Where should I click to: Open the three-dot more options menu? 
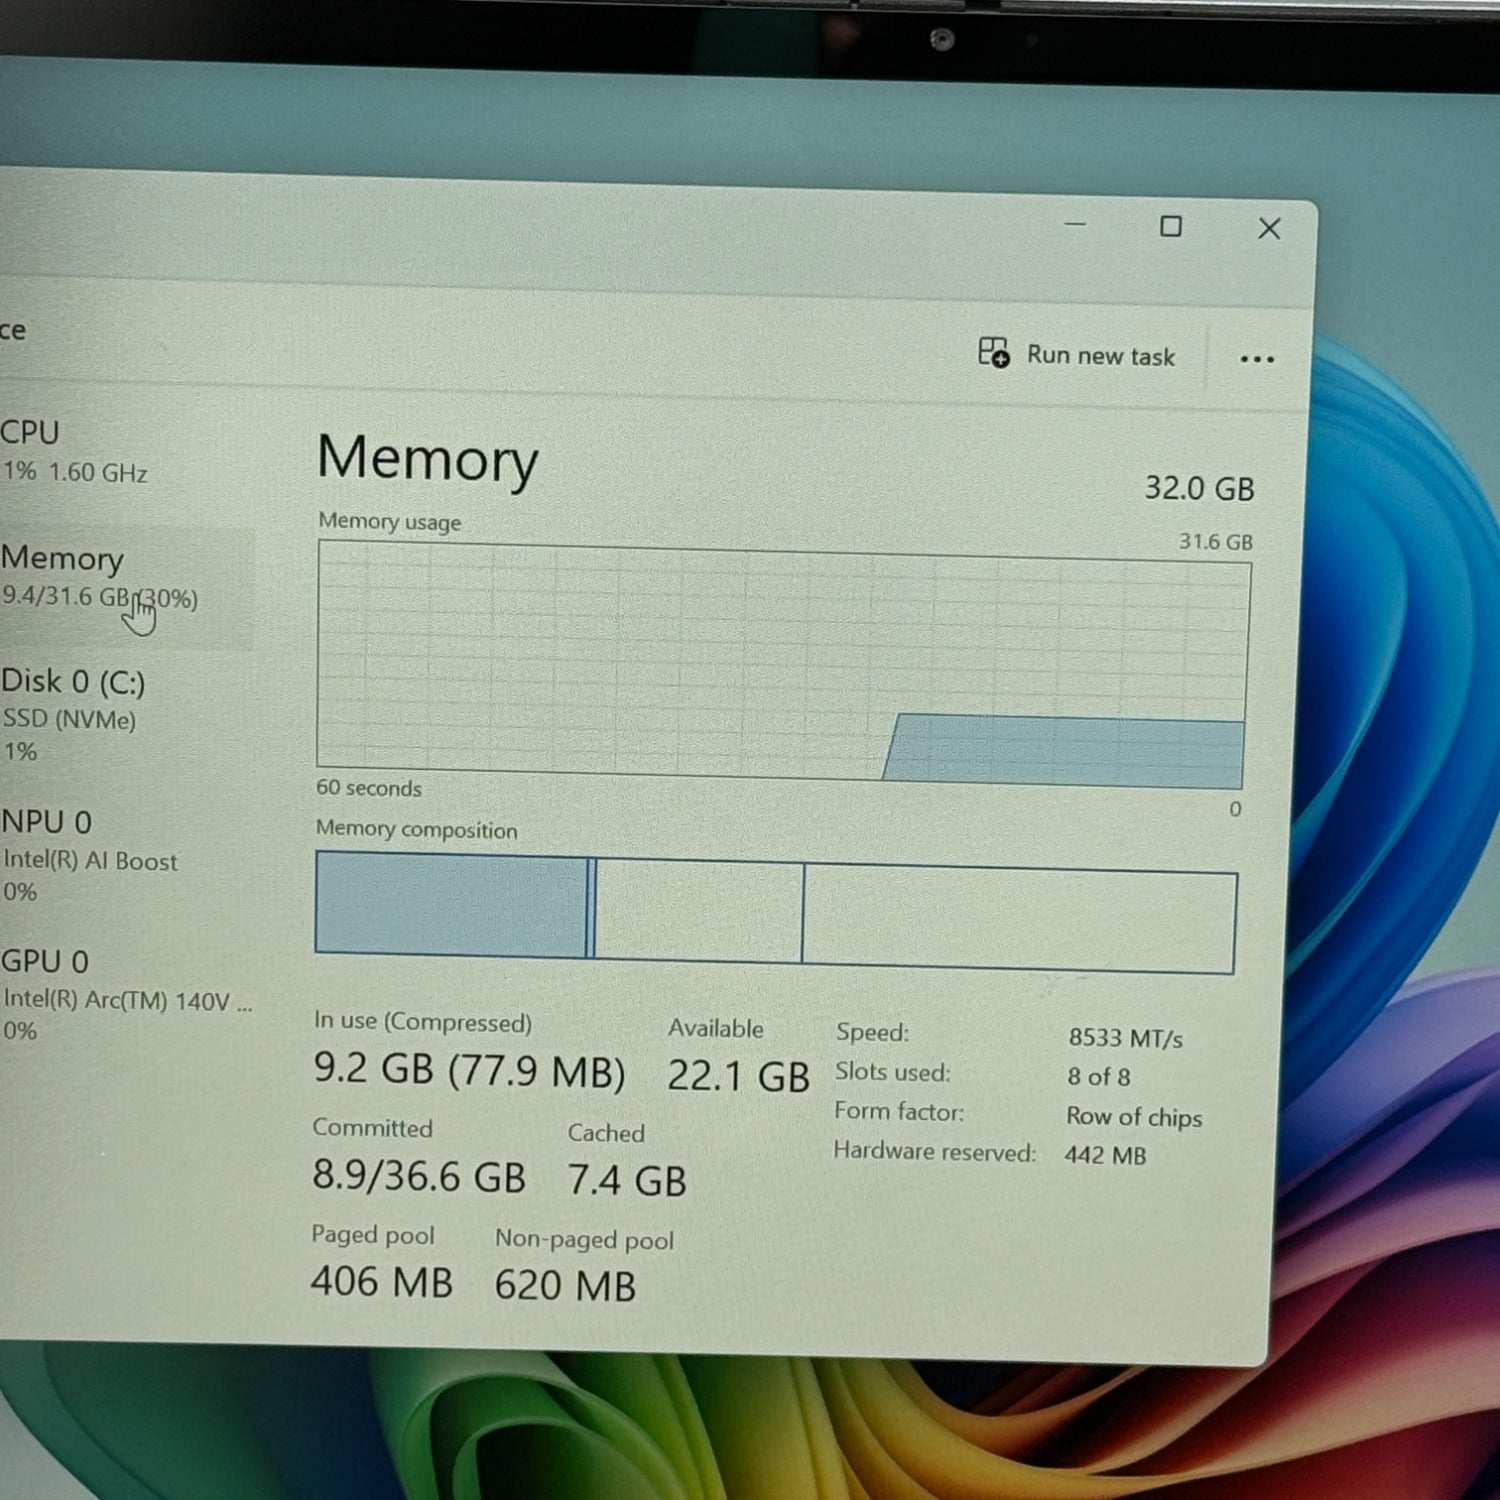[1256, 359]
